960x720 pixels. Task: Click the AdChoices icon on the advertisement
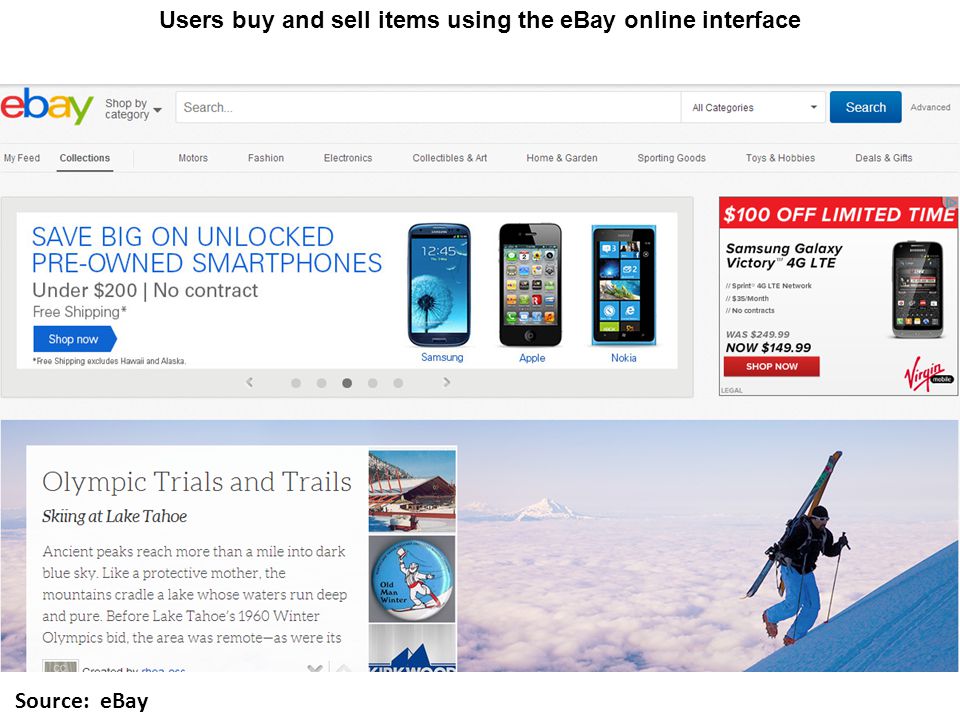click(951, 202)
